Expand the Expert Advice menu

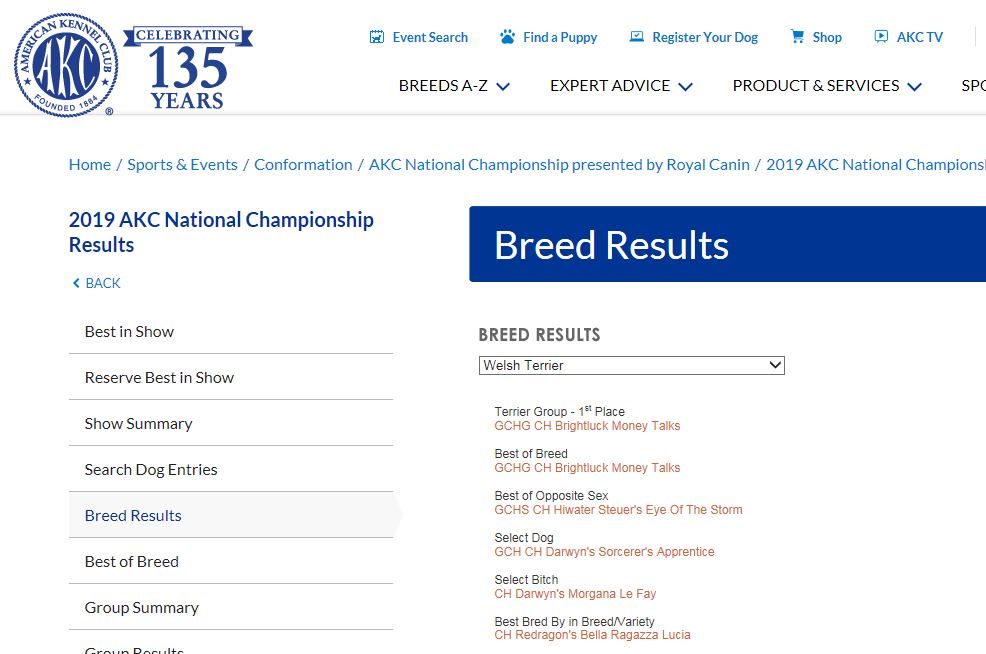coord(621,86)
